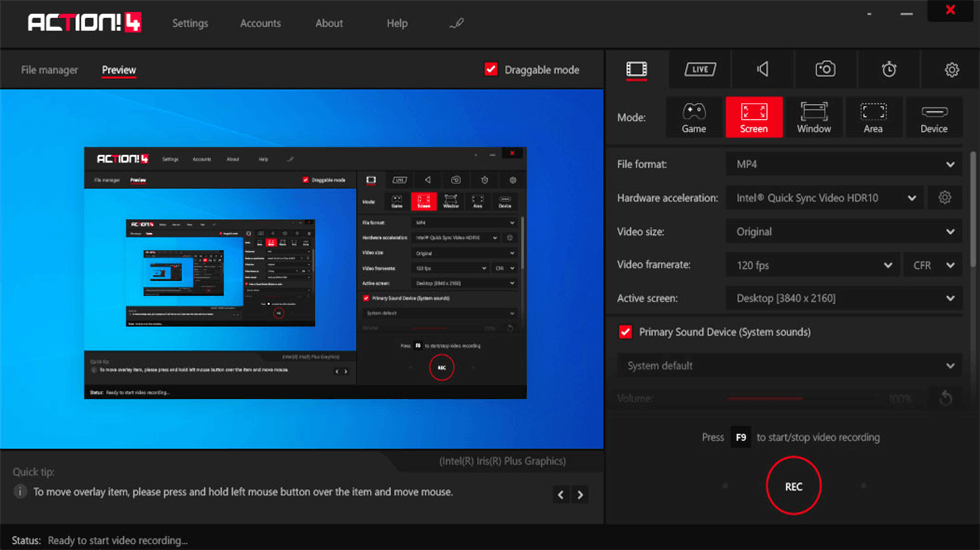Expand the Active screen dropdown
980x550 pixels.
click(x=843, y=298)
